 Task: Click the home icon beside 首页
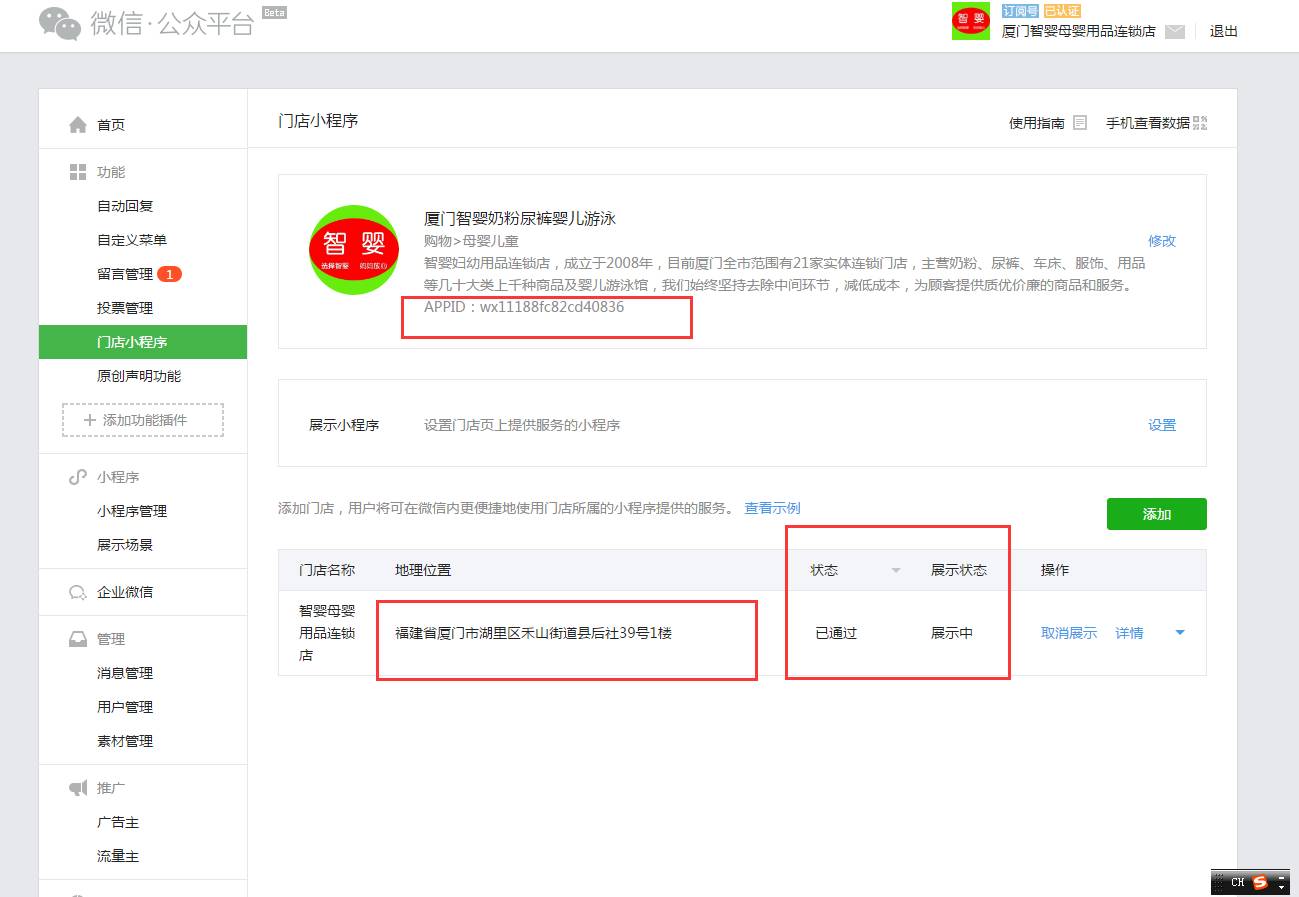pos(78,125)
